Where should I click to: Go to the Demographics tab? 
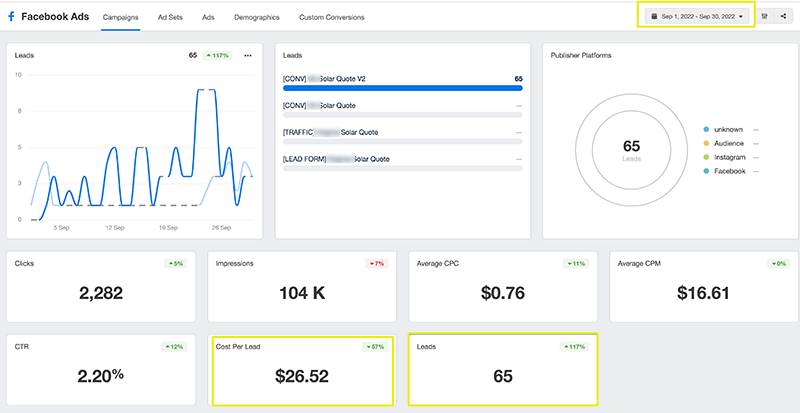click(x=257, y=17)
